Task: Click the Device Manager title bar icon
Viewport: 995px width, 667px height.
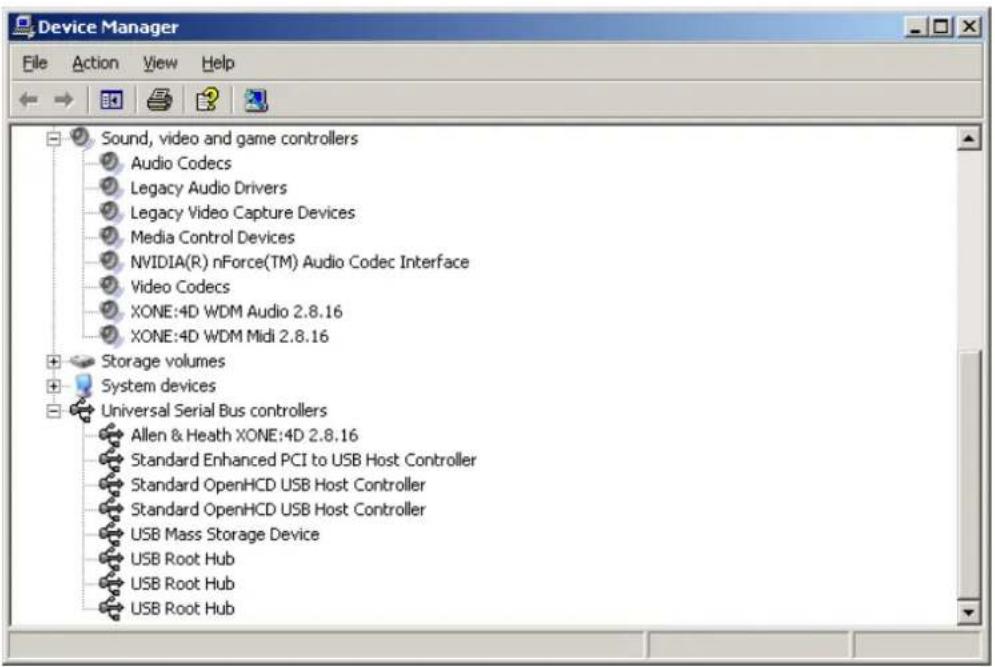Action: (23, 27)
